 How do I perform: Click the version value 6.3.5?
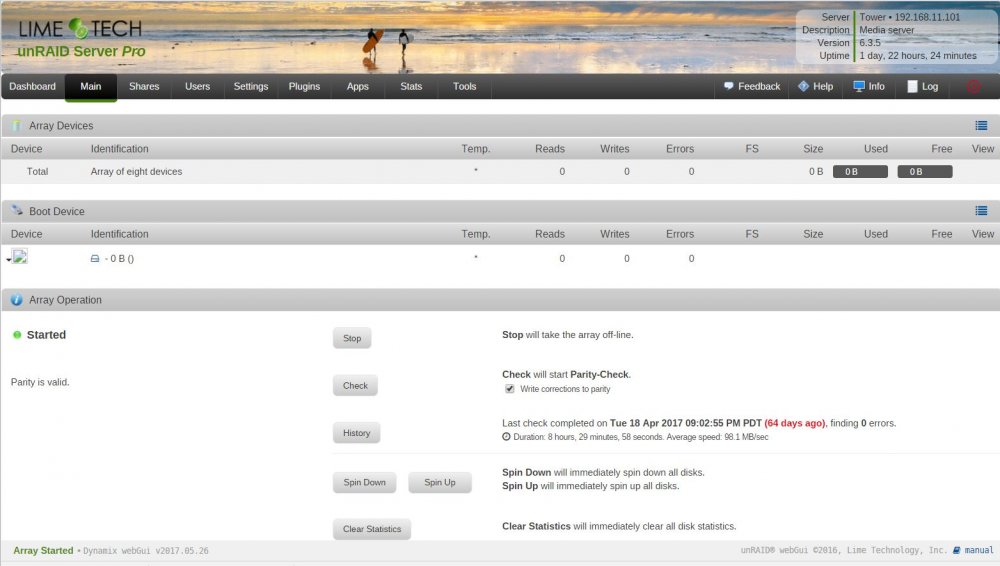click(x=870, y=43)
